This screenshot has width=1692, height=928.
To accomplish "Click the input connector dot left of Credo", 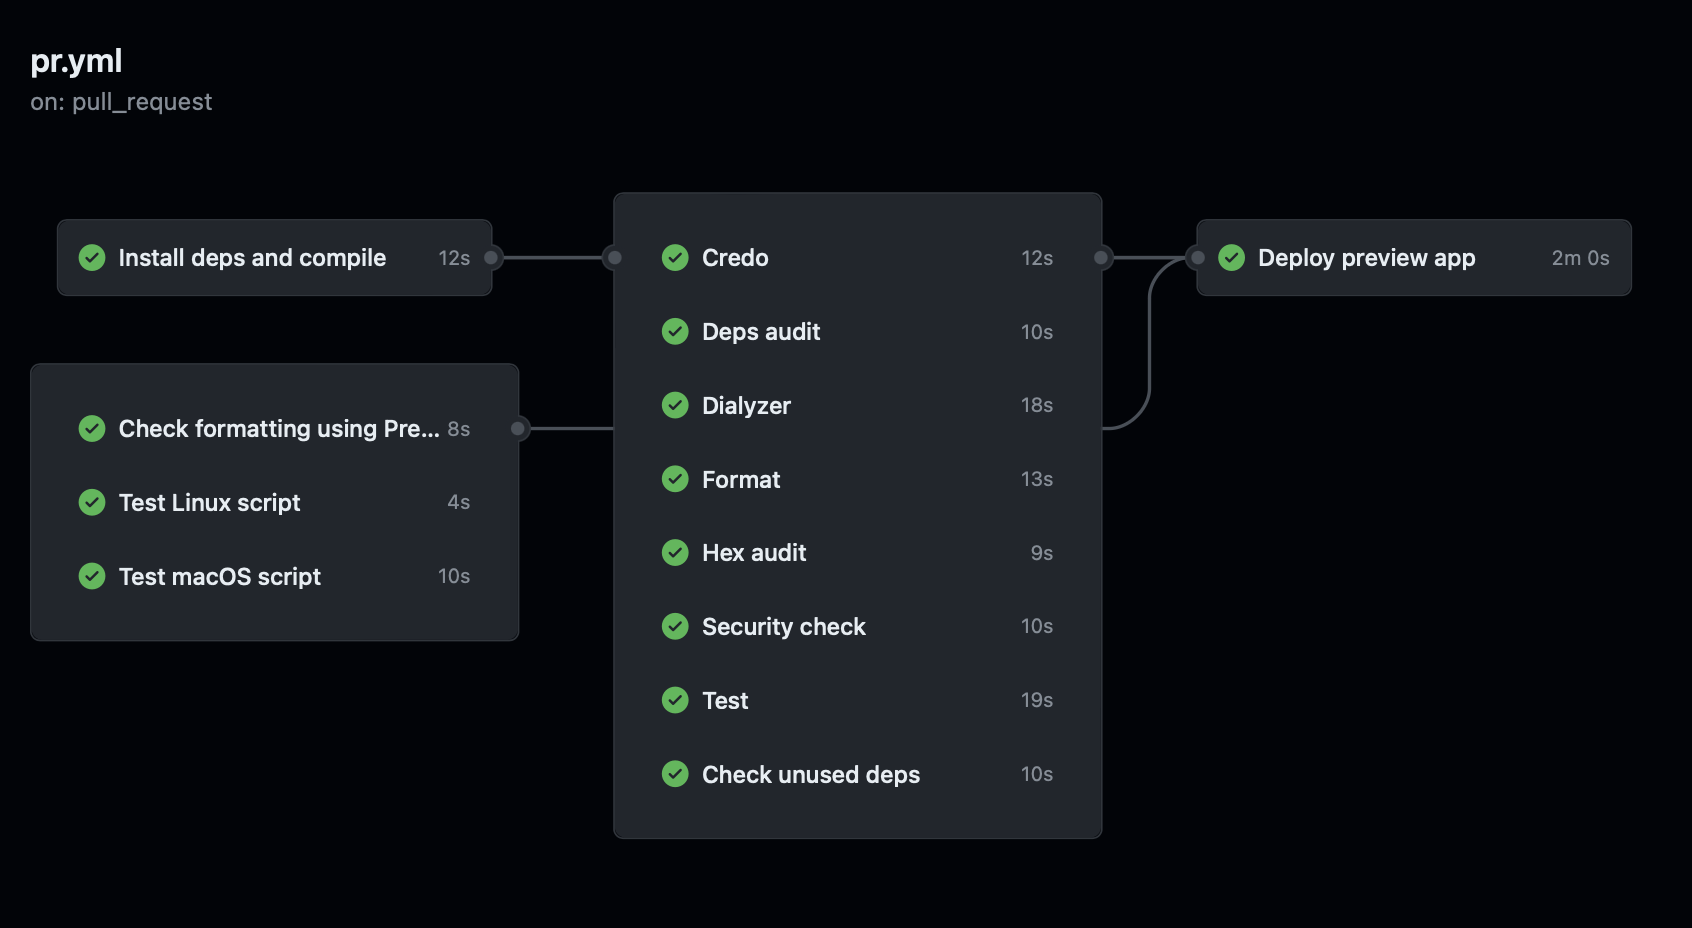I will (x=614, y=258).
